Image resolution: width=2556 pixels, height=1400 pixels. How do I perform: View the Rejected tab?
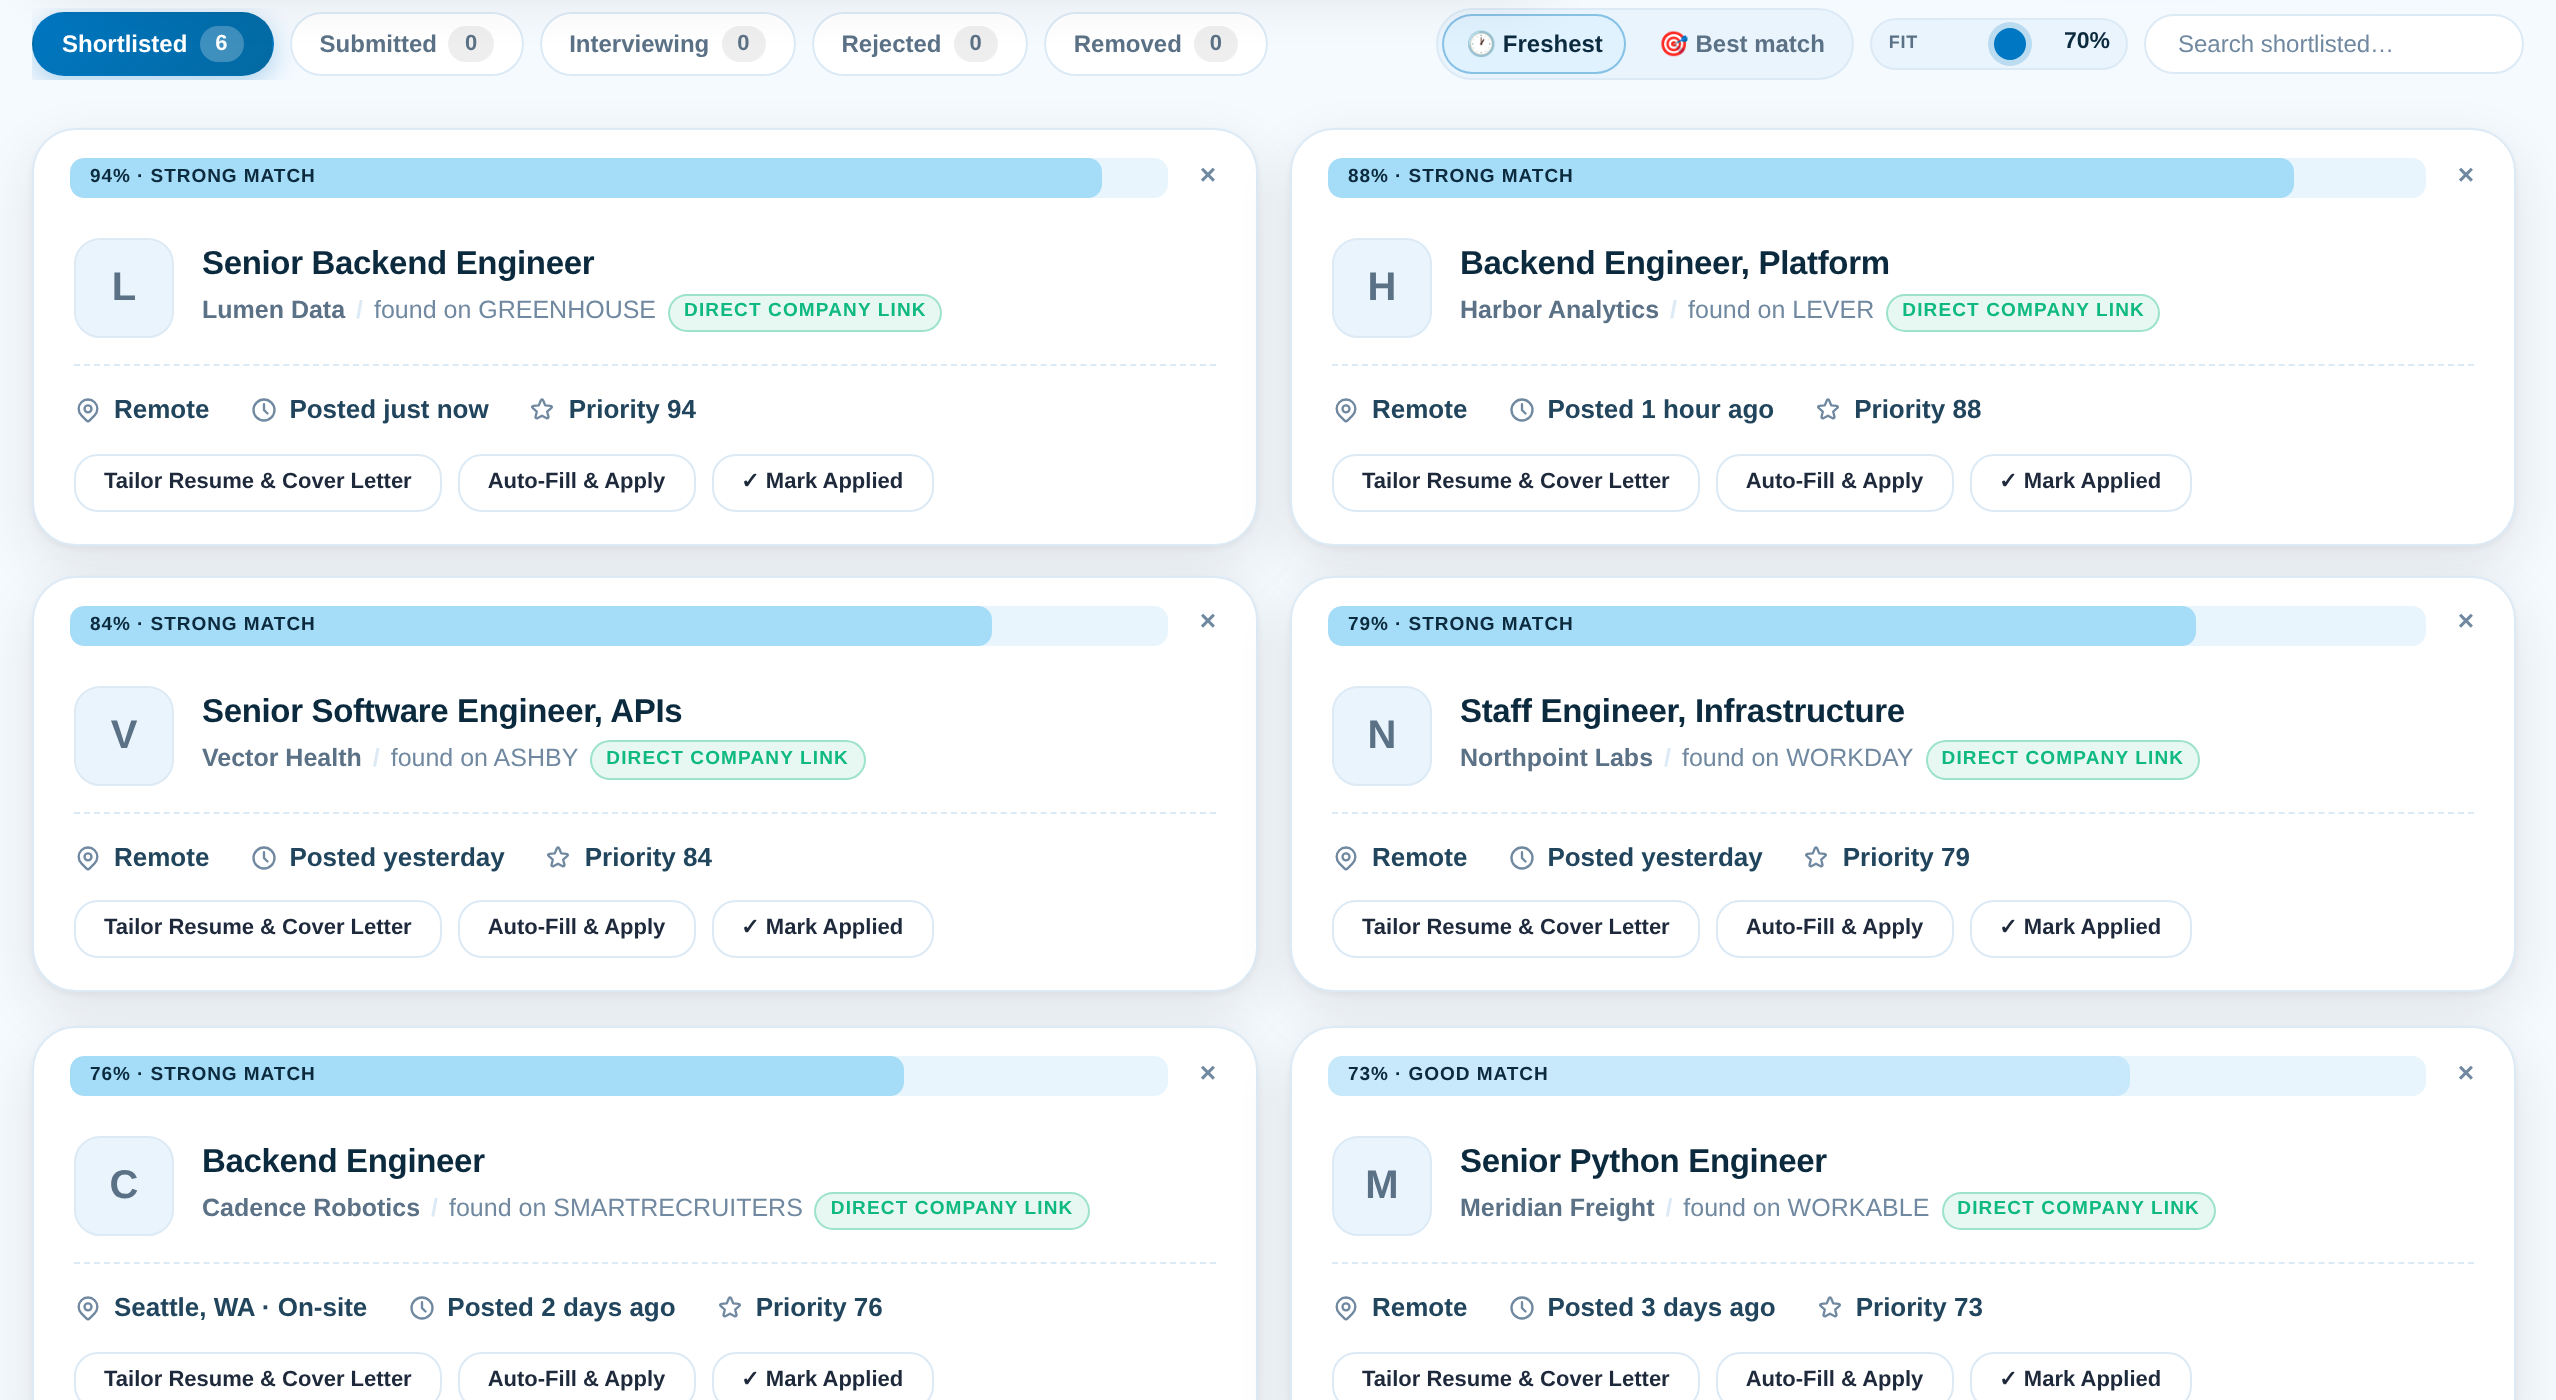[920, 44]
